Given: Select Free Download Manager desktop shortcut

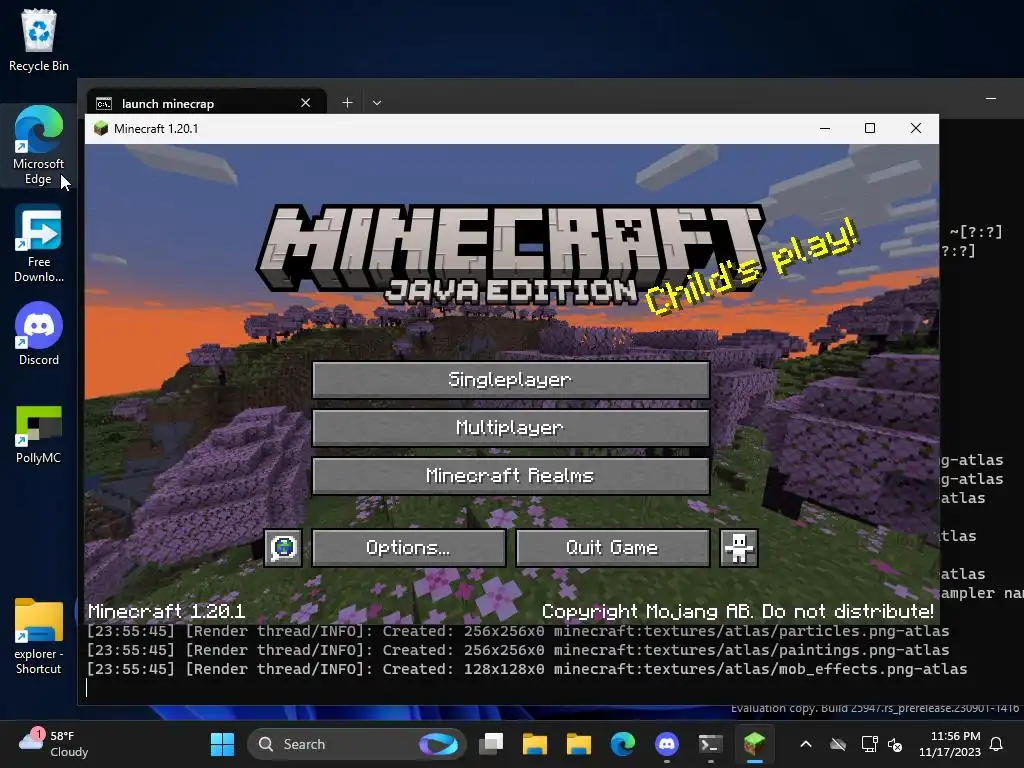Looking at the screenshot, I should [39, 244].
